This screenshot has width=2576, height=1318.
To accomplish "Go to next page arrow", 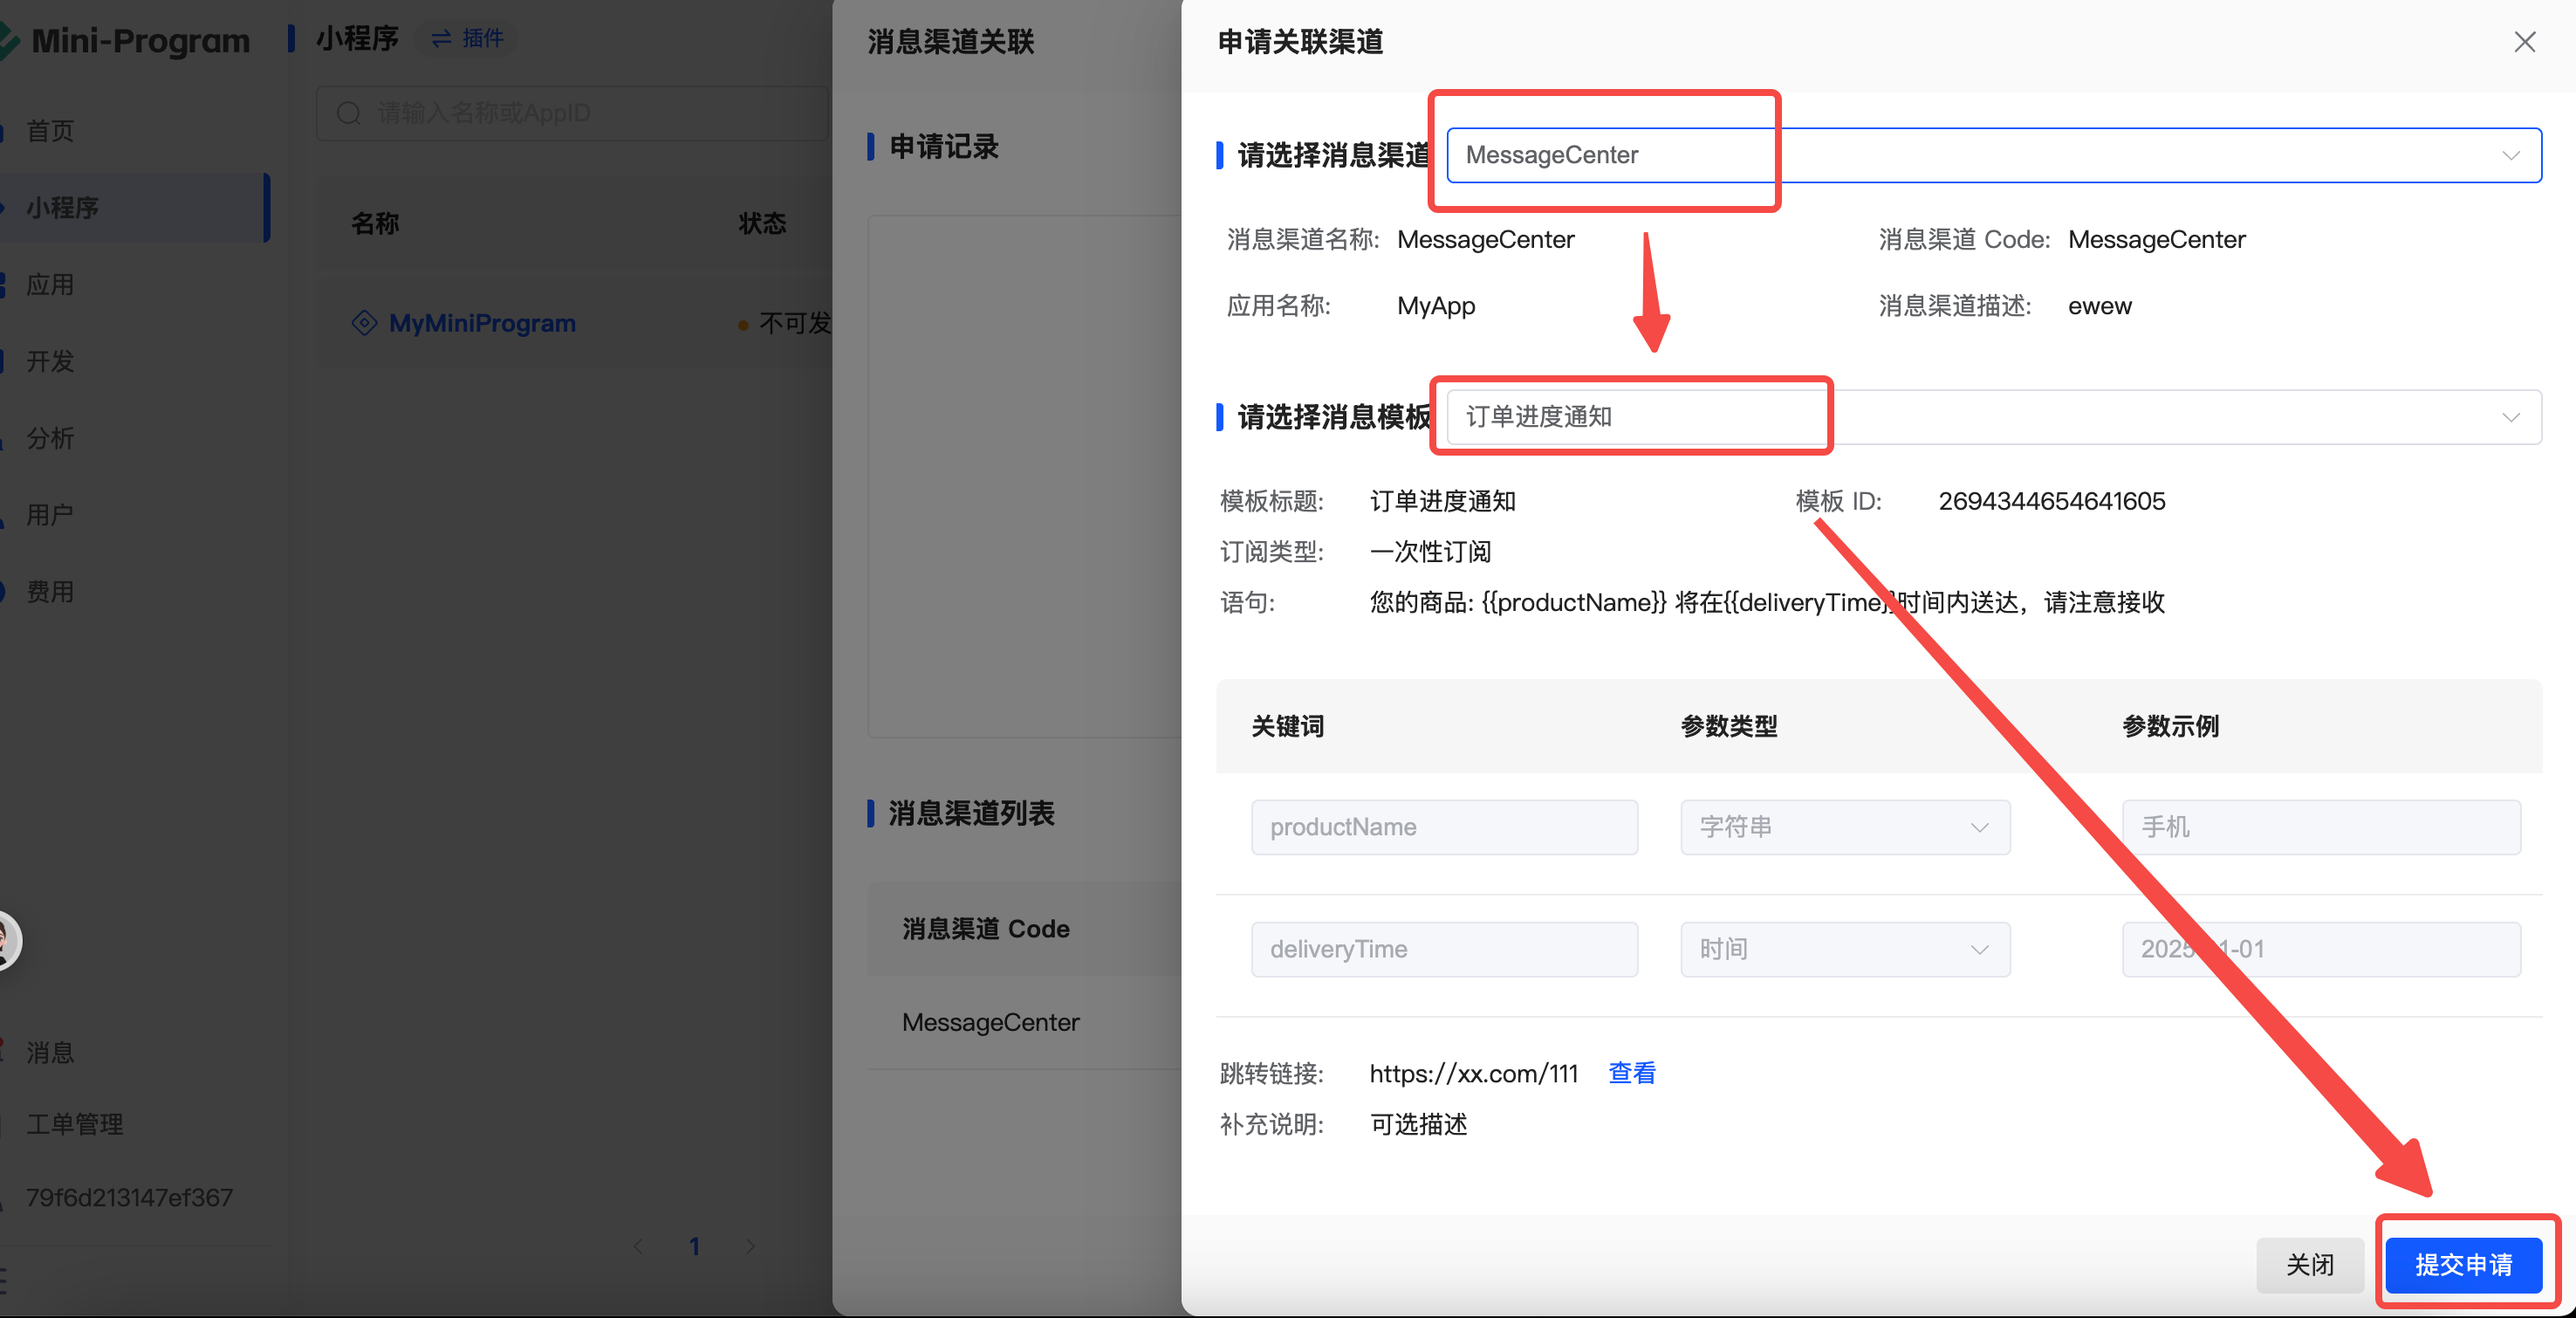I will [x=750, y=1246].
